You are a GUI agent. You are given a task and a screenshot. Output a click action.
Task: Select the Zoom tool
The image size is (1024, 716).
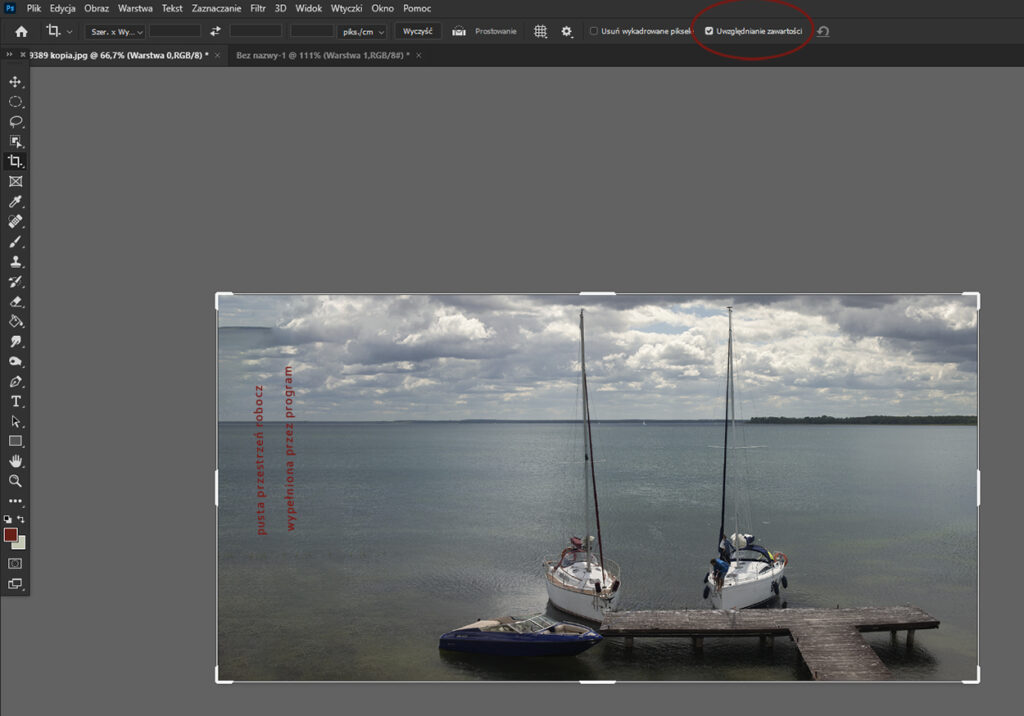[14, 481]
